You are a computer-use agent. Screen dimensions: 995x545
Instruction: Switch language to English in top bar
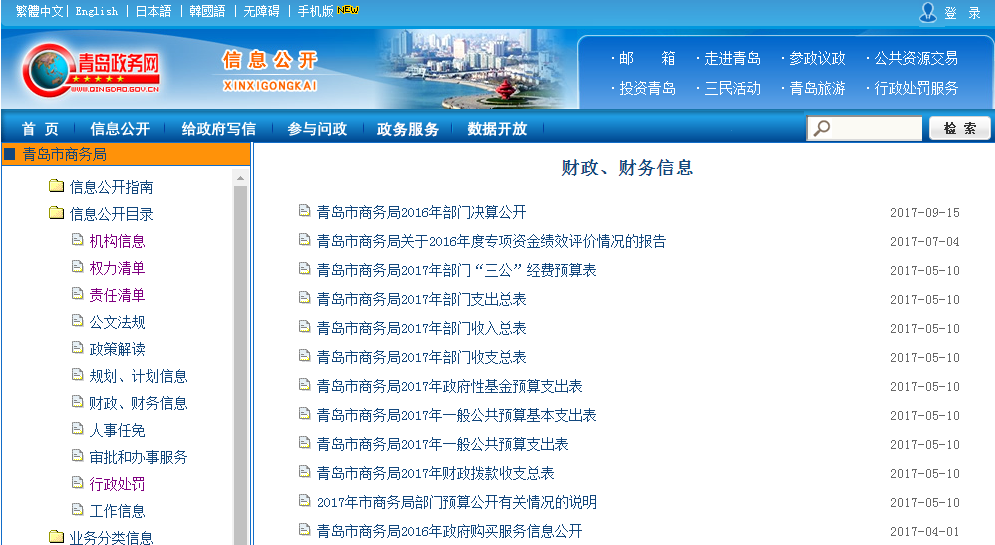pyautogui.click(x=96, y=11)
